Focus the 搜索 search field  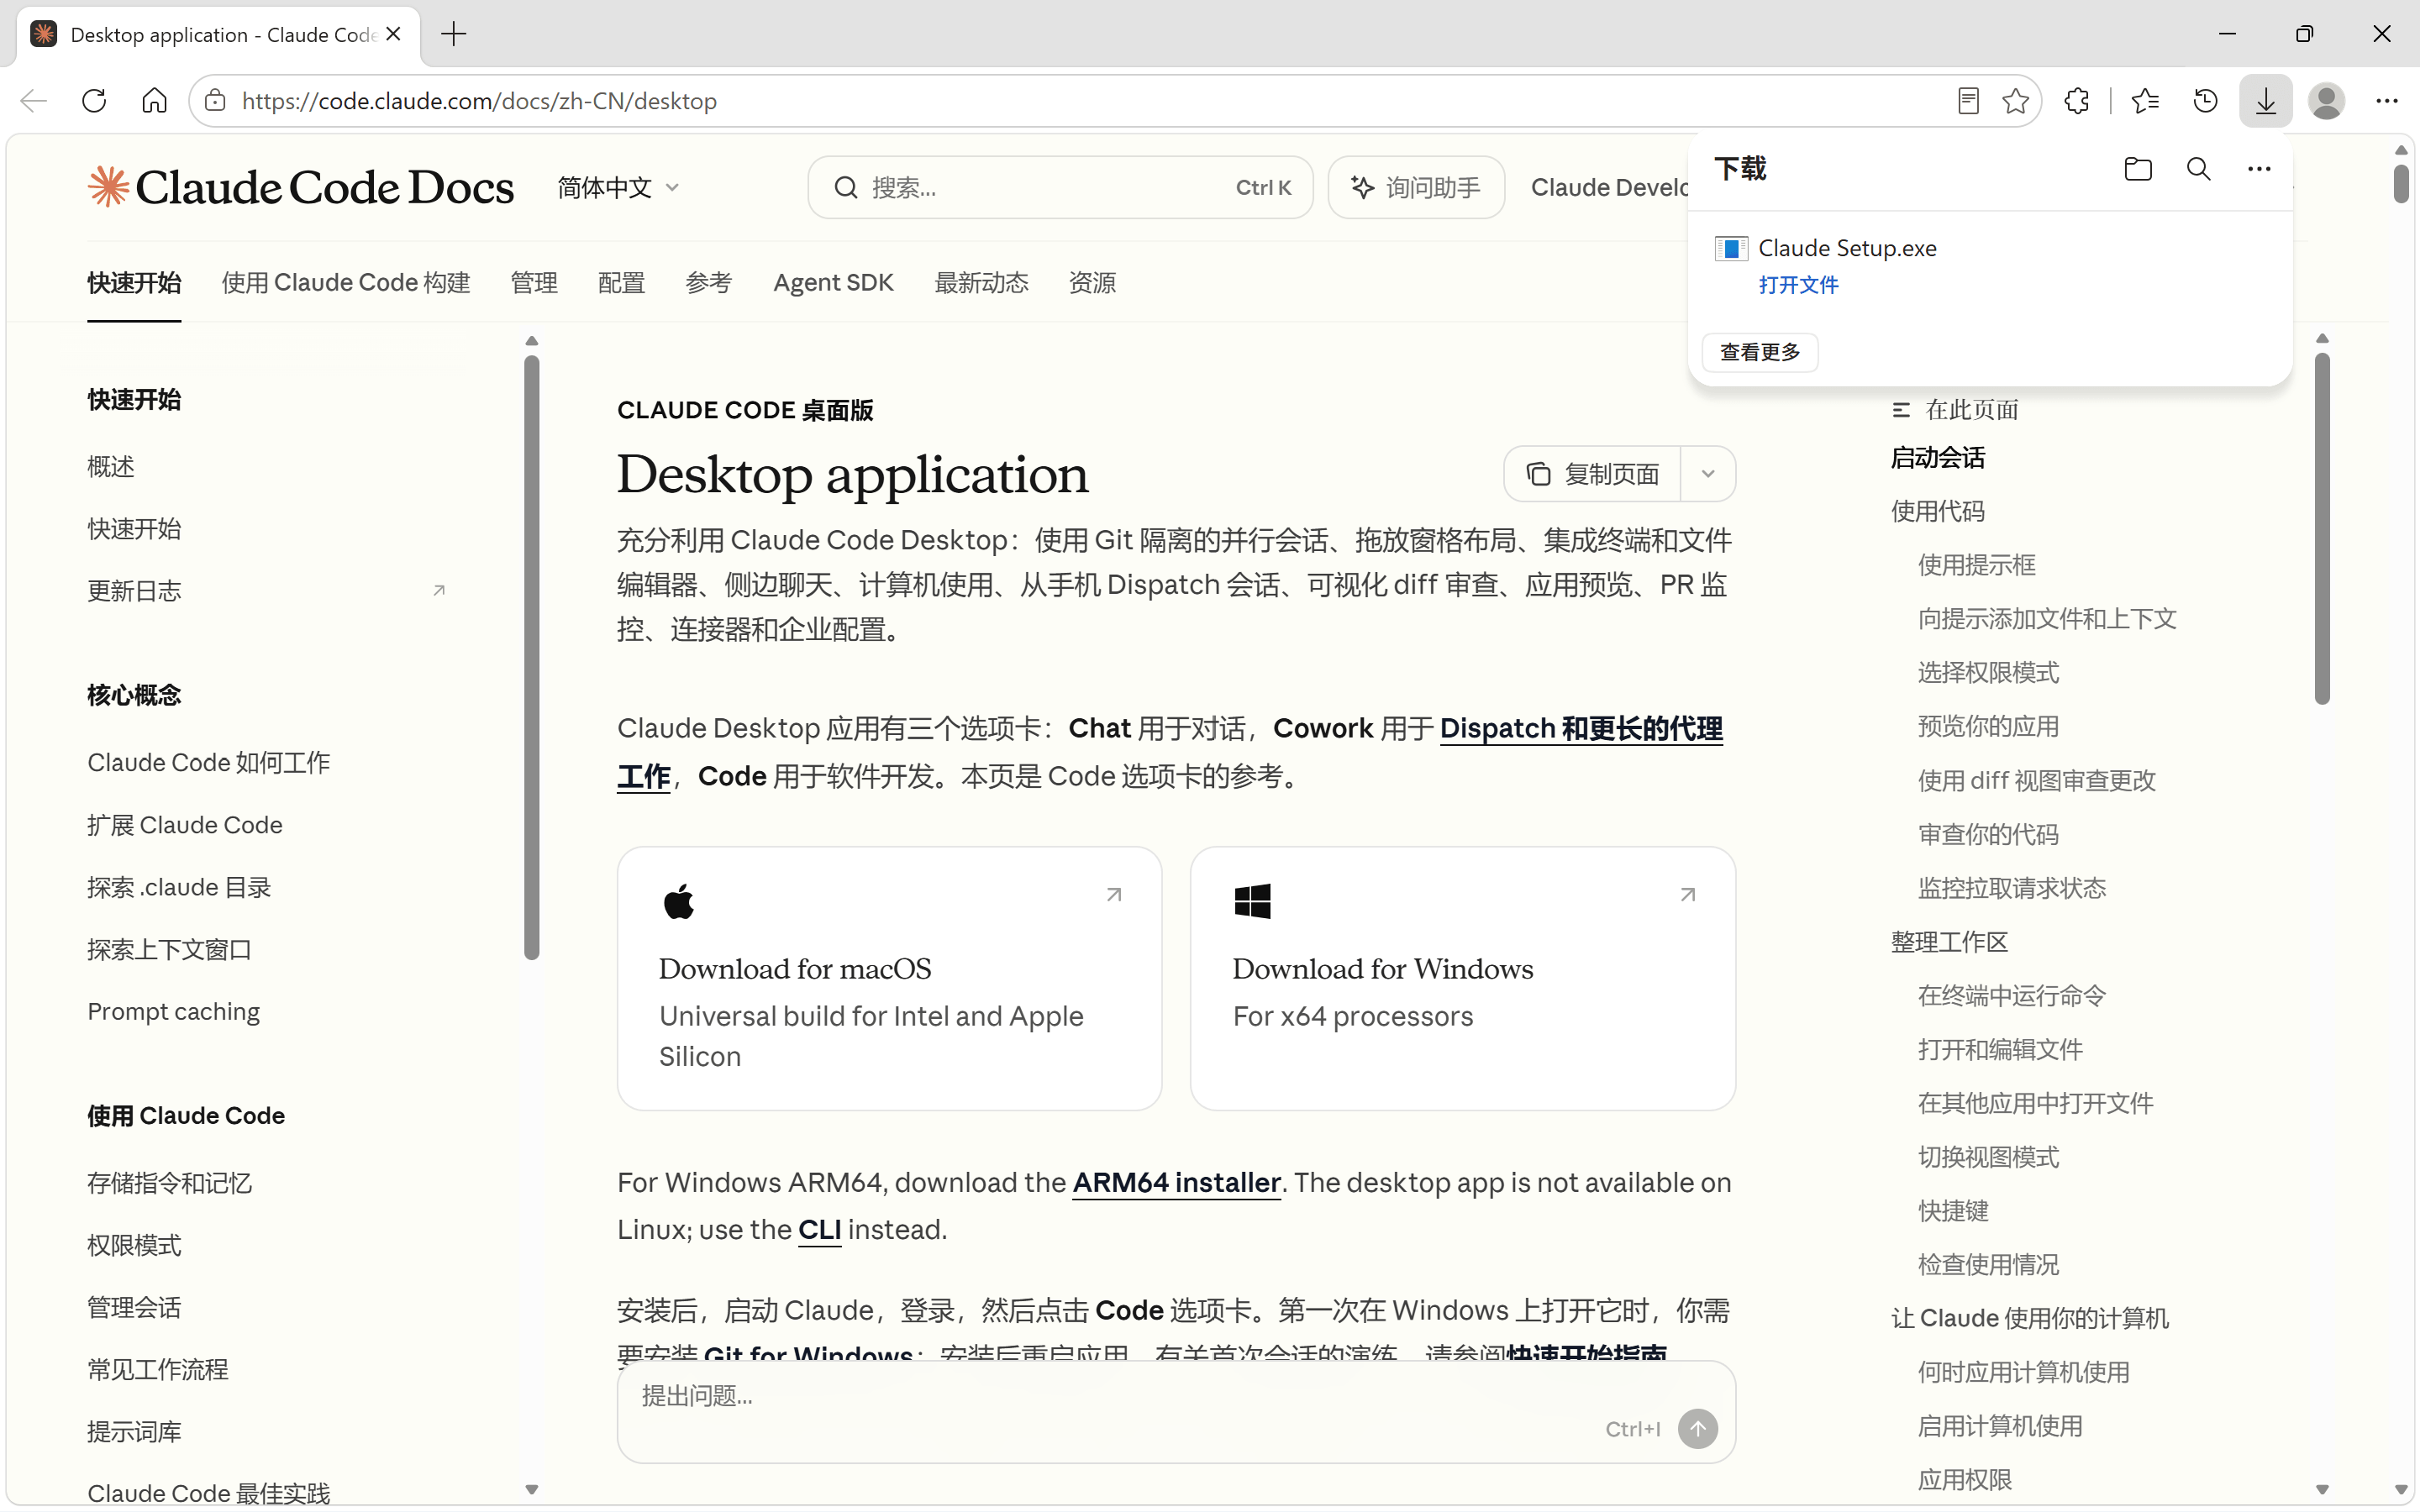pos(1060,187)
